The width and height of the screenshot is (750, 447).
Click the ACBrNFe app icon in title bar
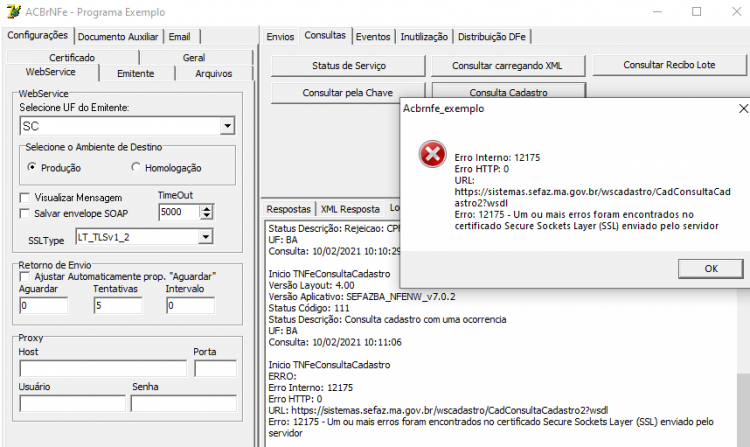pyautogui.click(x=14, y=11)
